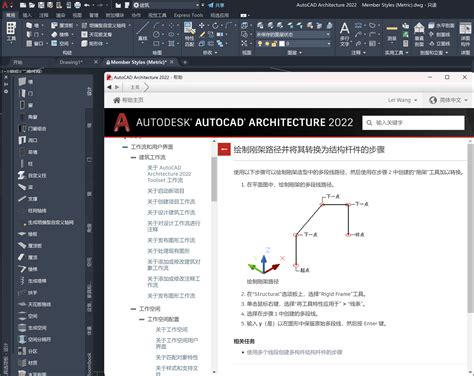
Task: Select the 空间 Space tool in ribbon
Action: point(60,43)
